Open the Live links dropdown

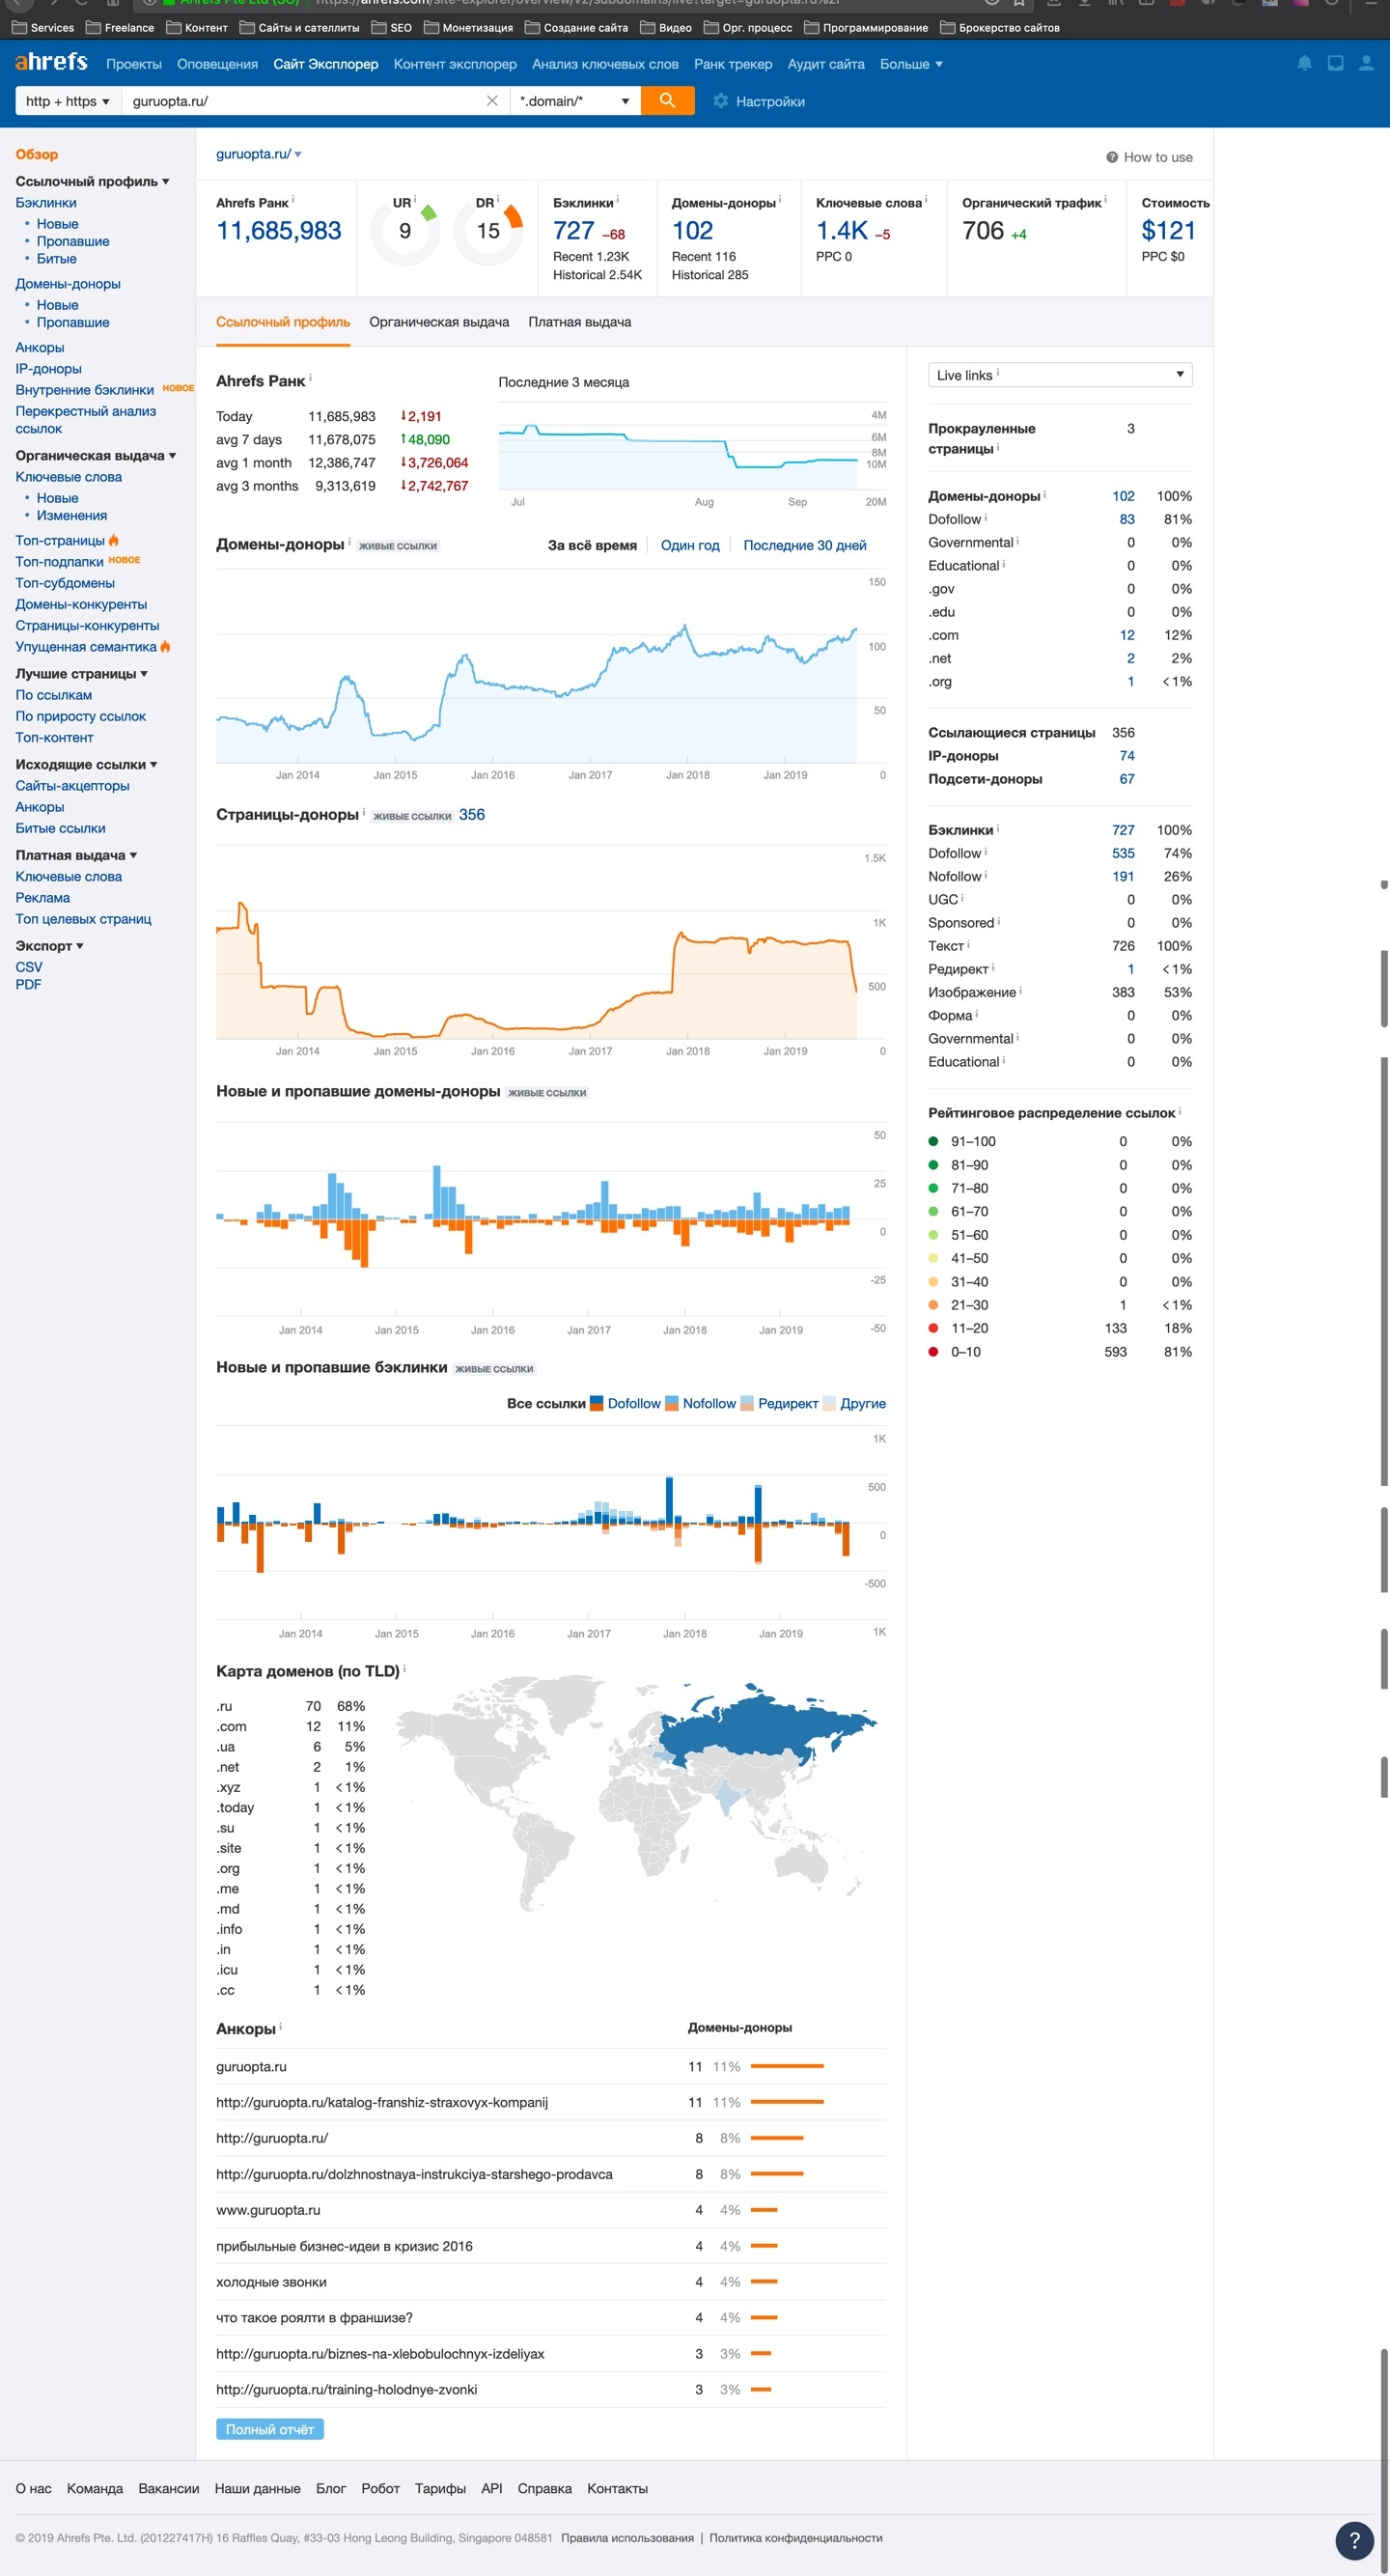coord(1060,375)
